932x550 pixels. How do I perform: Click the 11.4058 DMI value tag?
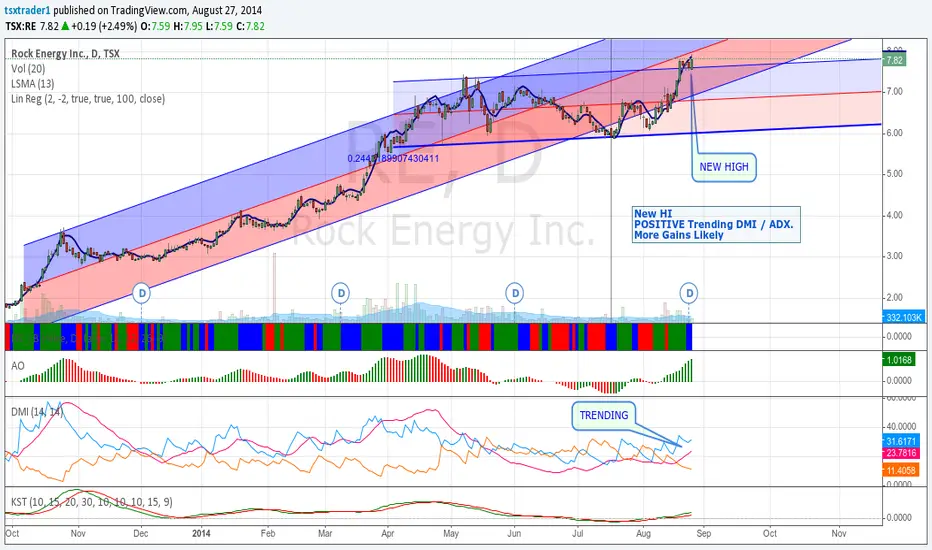[900, 470]
